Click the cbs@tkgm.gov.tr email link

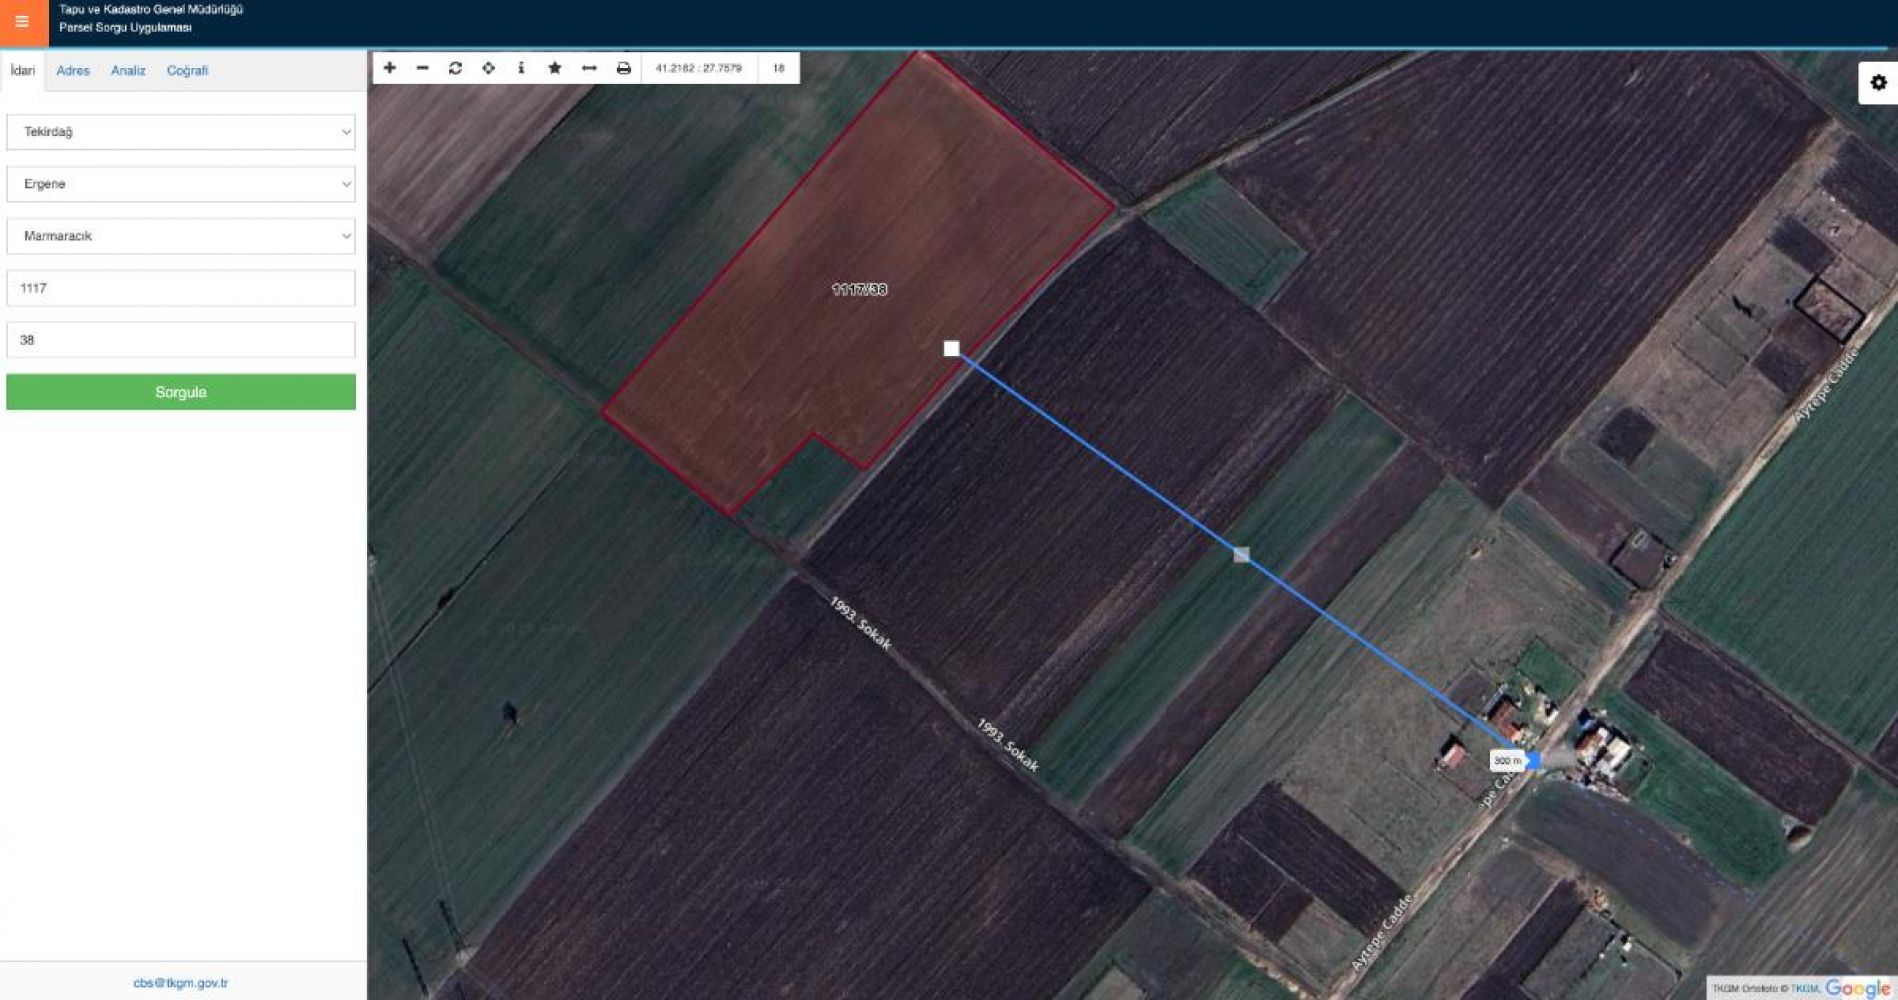181,983
